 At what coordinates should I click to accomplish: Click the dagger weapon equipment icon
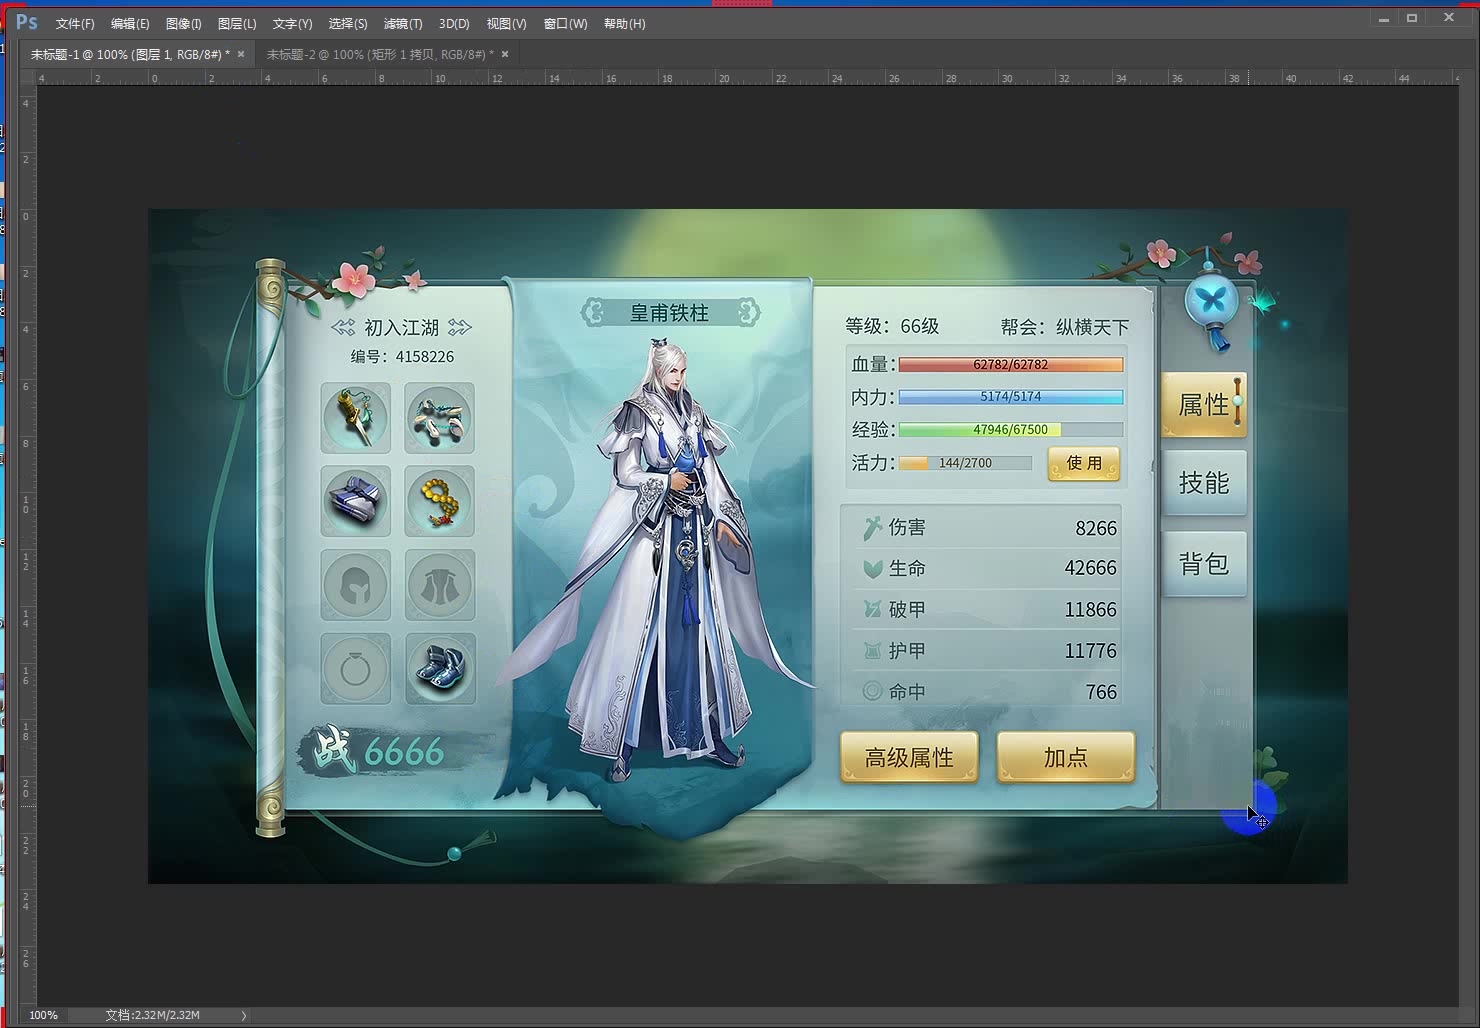(x=356, y=418)
